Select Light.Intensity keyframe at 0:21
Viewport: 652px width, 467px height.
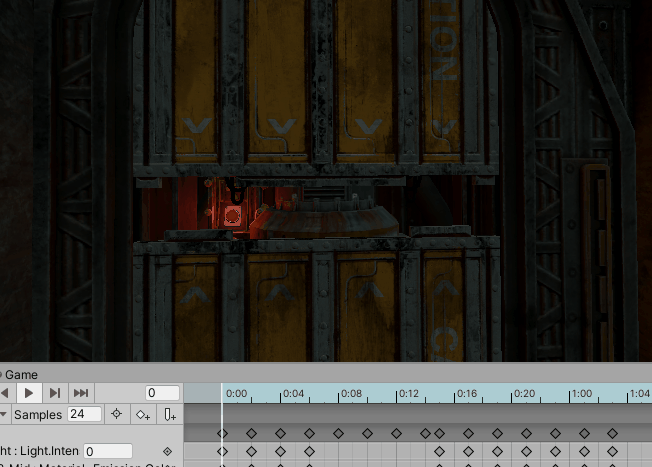tap(526, 451)
